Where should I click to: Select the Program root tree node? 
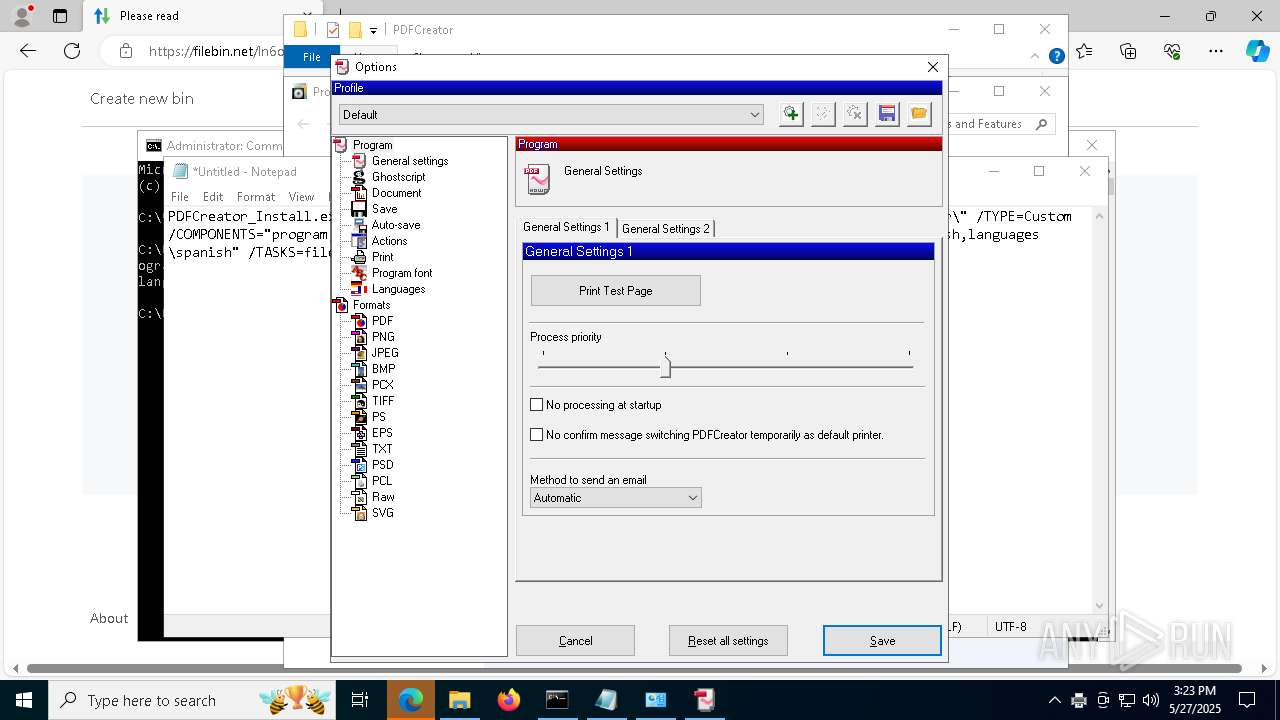point(372,145)
